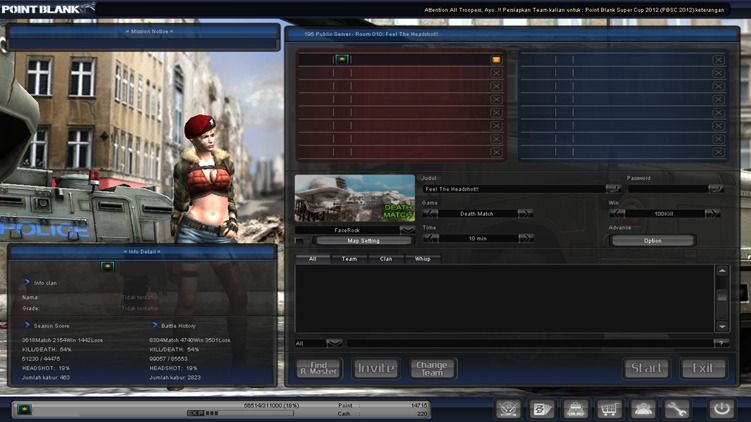Switch to the Whisp chat tab
This screenshot has height=422, width=751.
point(422,259)
